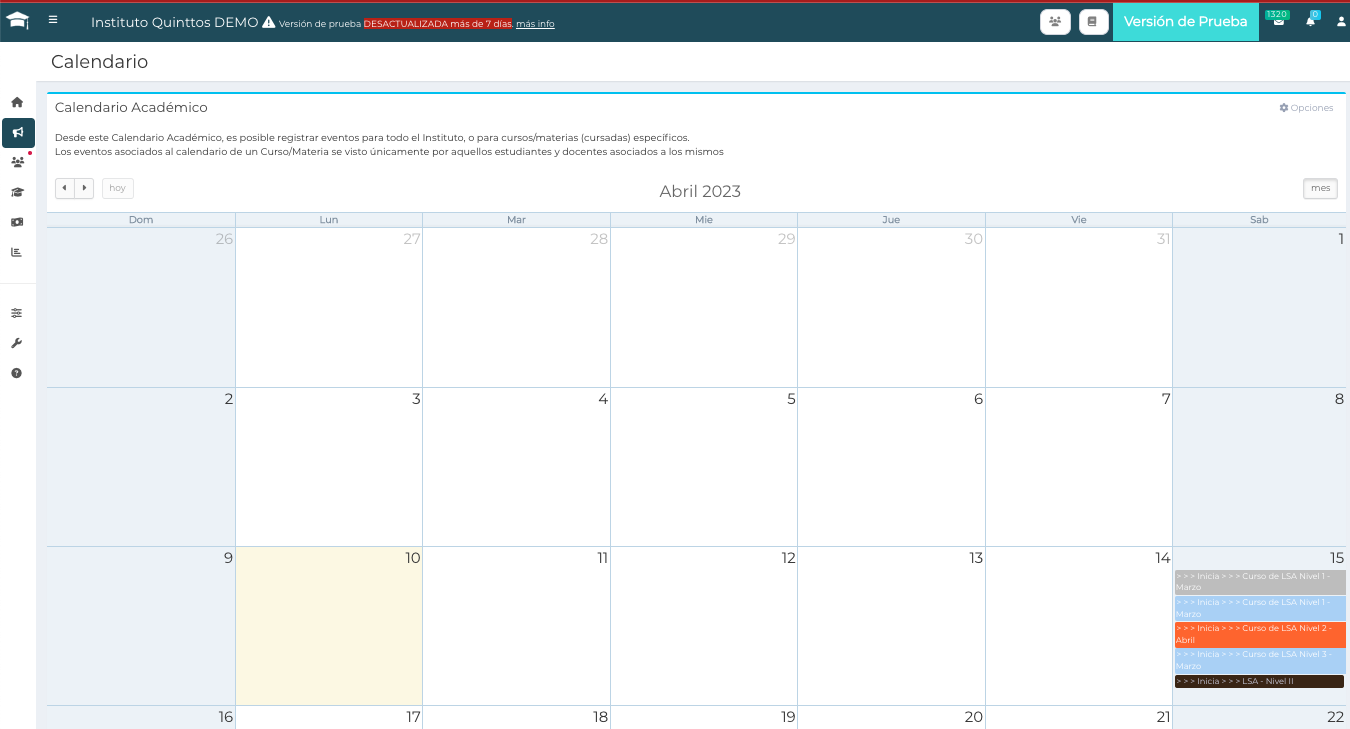Go to previous month with left arrow
The height and width of the screenshot is (729, 1350).
click(65, 188)
